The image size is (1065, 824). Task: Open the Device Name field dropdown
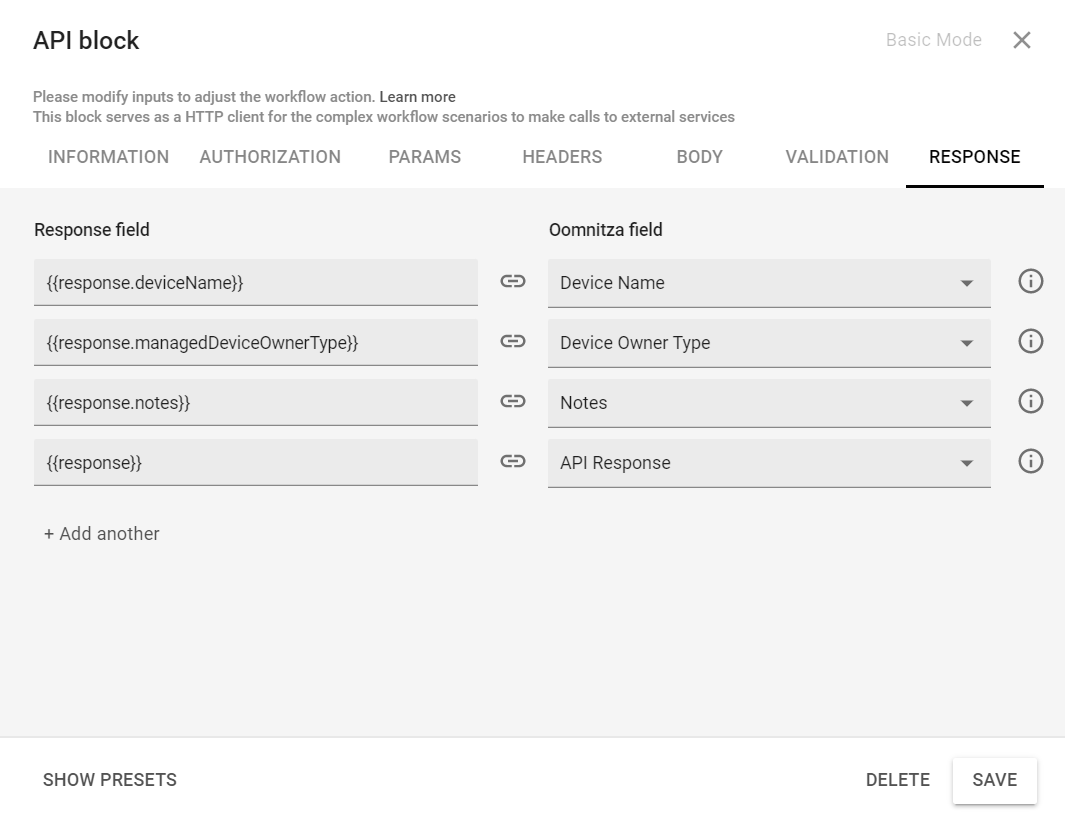pos(966,283)
